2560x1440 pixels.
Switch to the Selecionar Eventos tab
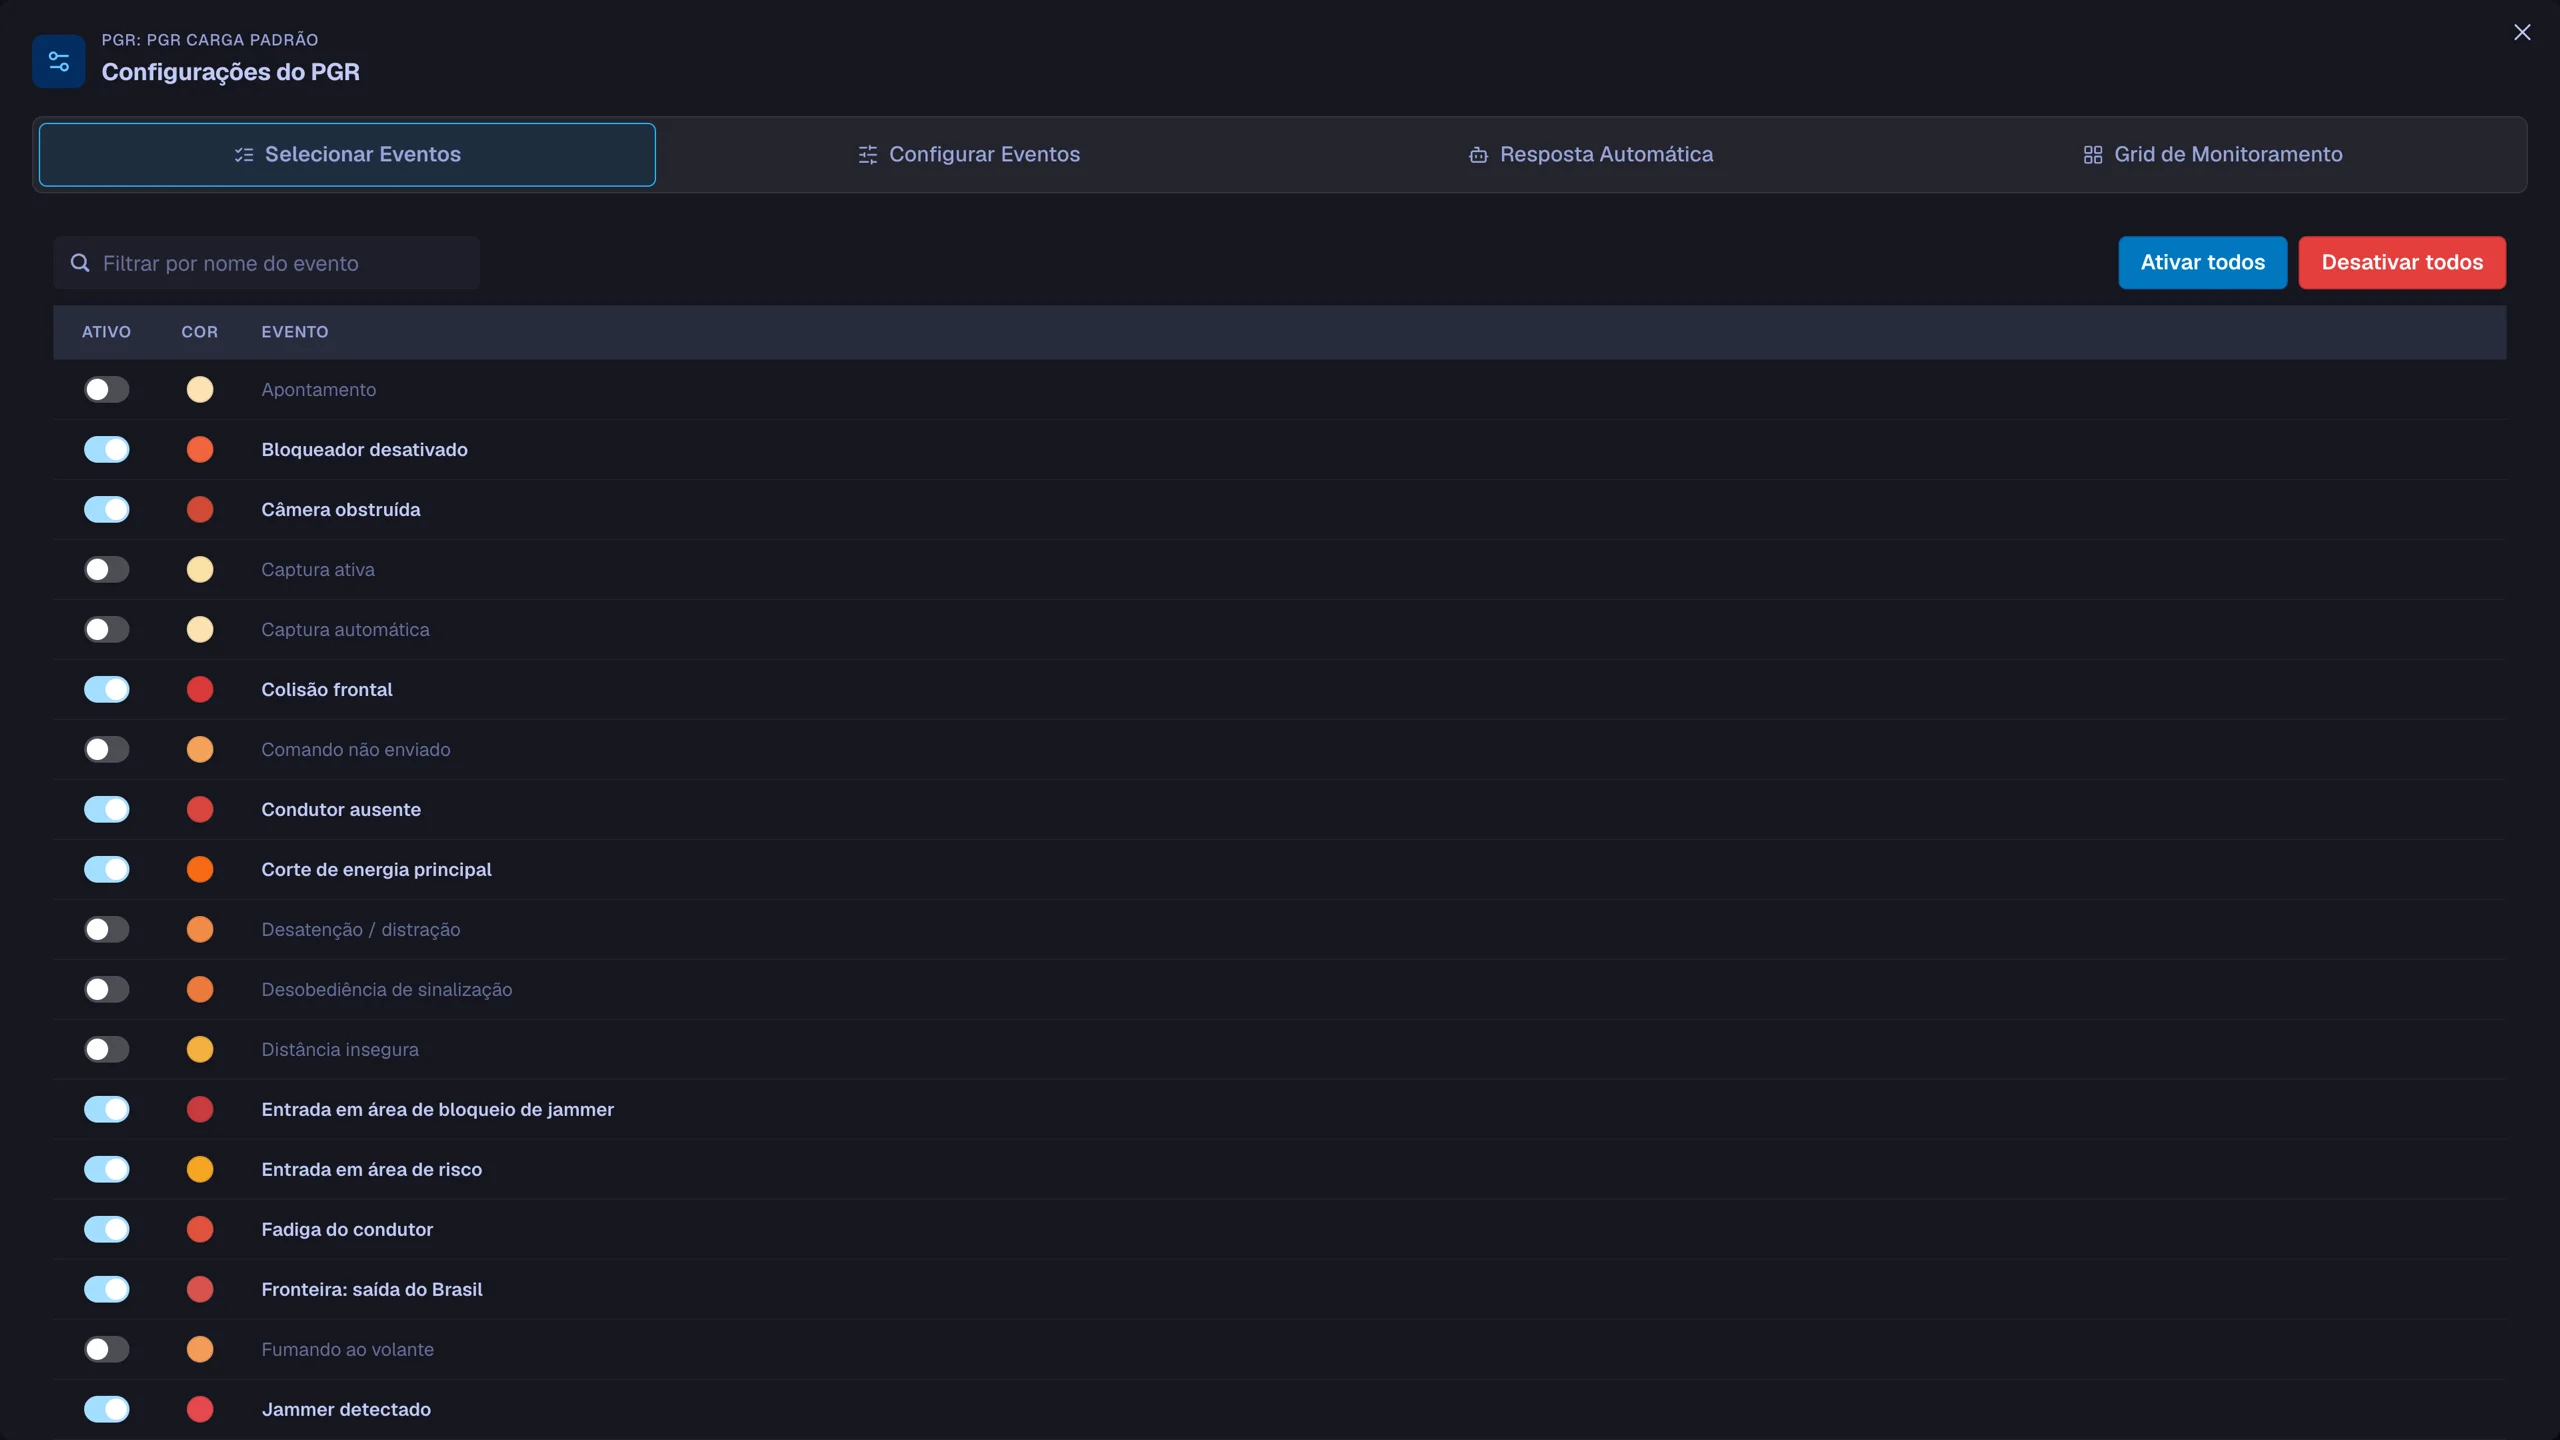click(x=347, y=155)
